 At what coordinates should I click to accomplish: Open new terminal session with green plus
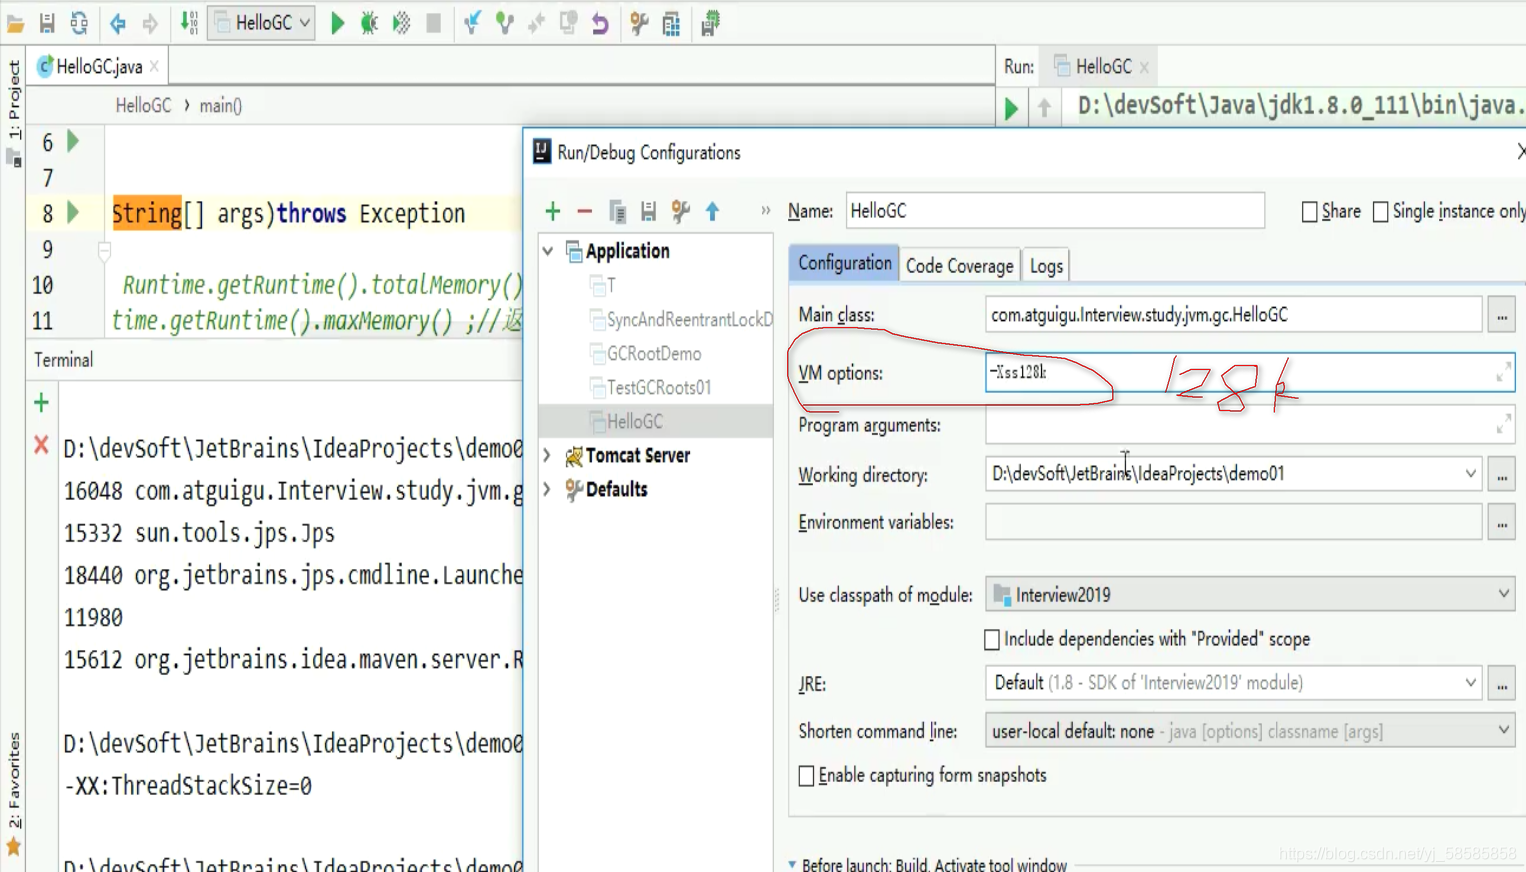(41, 403)
